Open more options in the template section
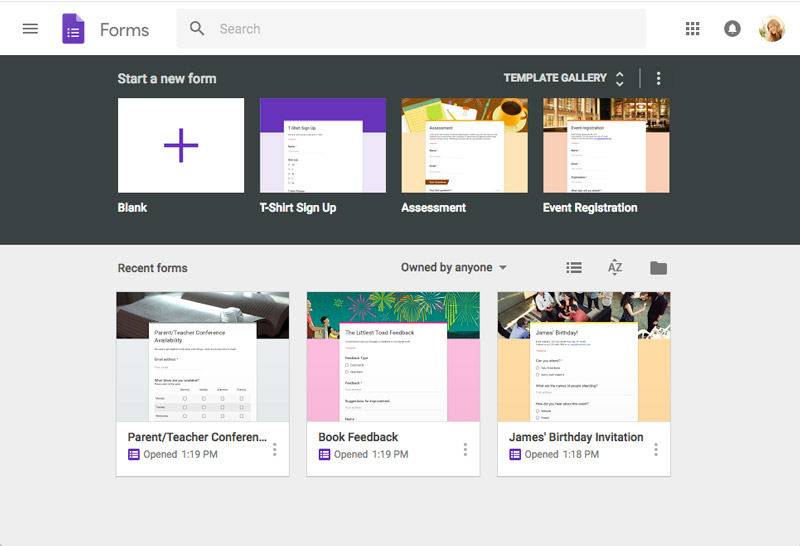800x546 pixels. pyautogui.click(x=658, y=78)
